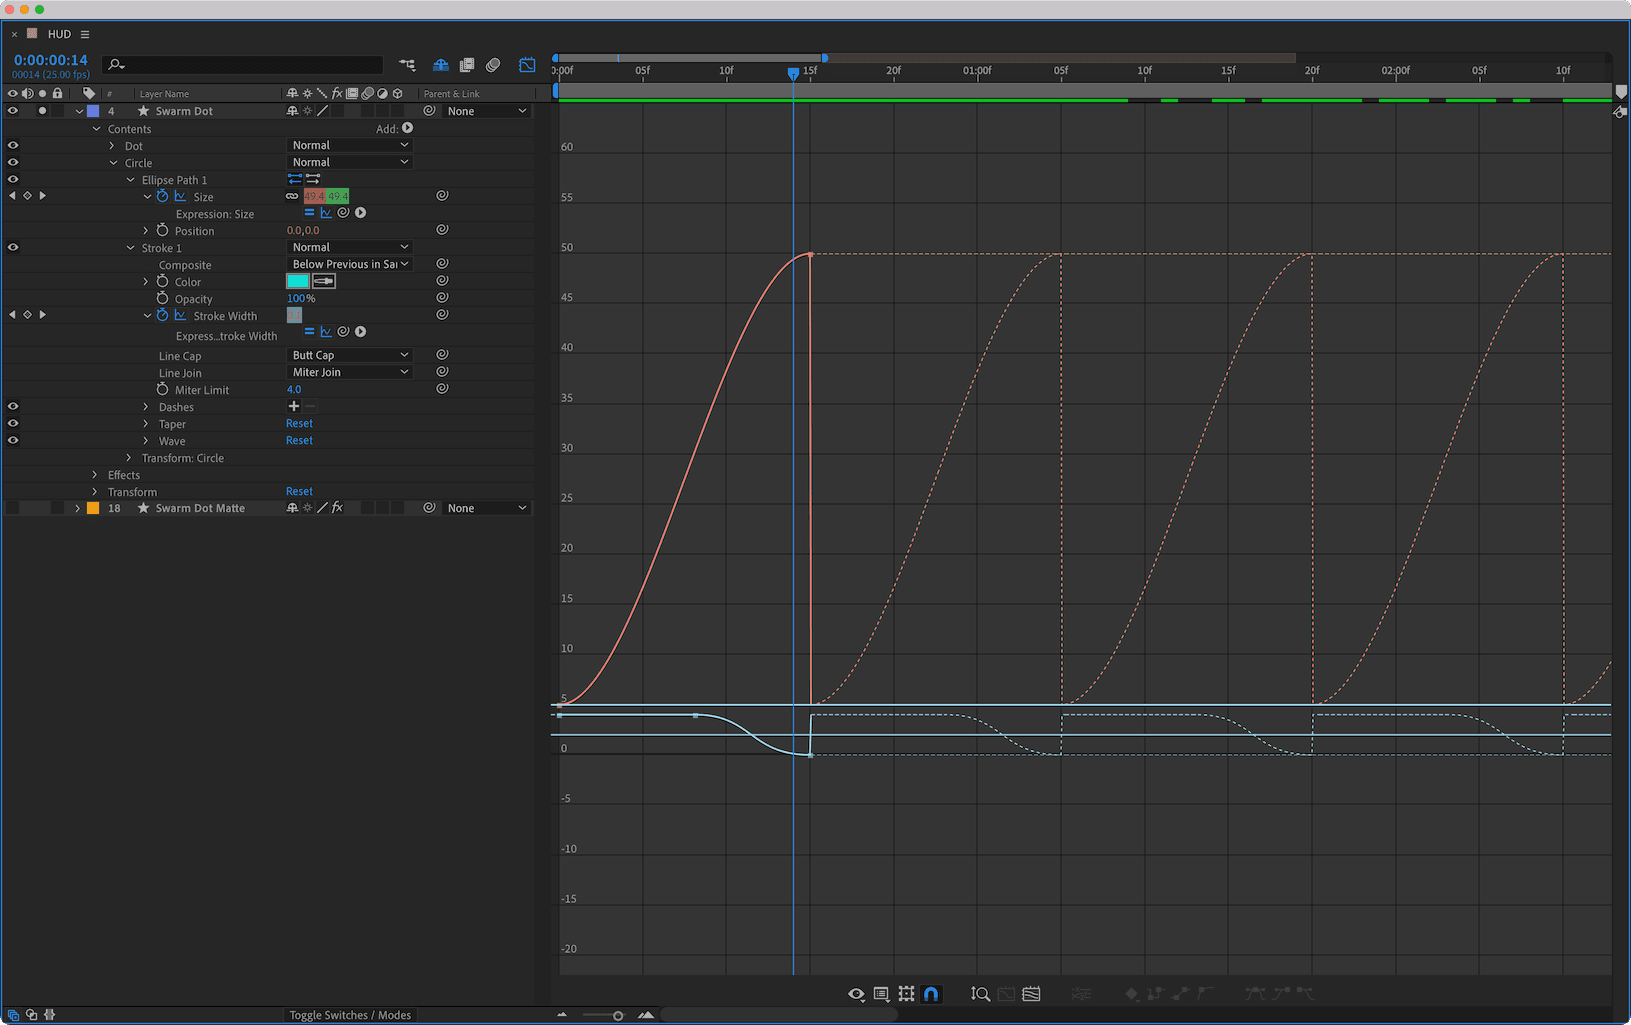Open Size expression language menu arrow
This screenshot has width=1631, height=1025.
360,213
